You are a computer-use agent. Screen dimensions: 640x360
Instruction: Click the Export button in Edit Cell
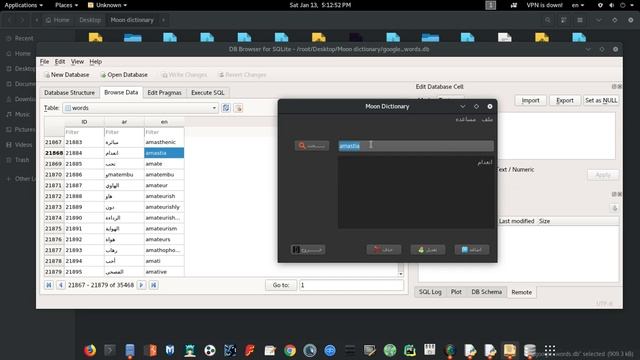(x=564, y=100)
